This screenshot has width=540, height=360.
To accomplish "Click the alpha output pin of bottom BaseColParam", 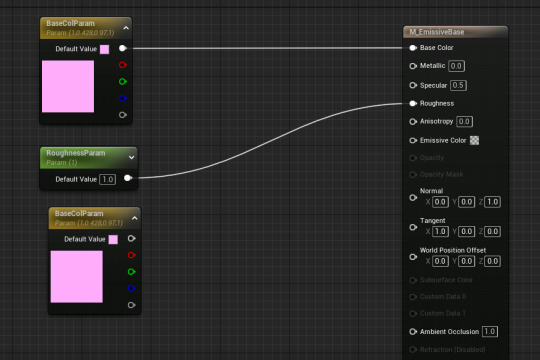I will pyautogui.click(x=131, y=305).
